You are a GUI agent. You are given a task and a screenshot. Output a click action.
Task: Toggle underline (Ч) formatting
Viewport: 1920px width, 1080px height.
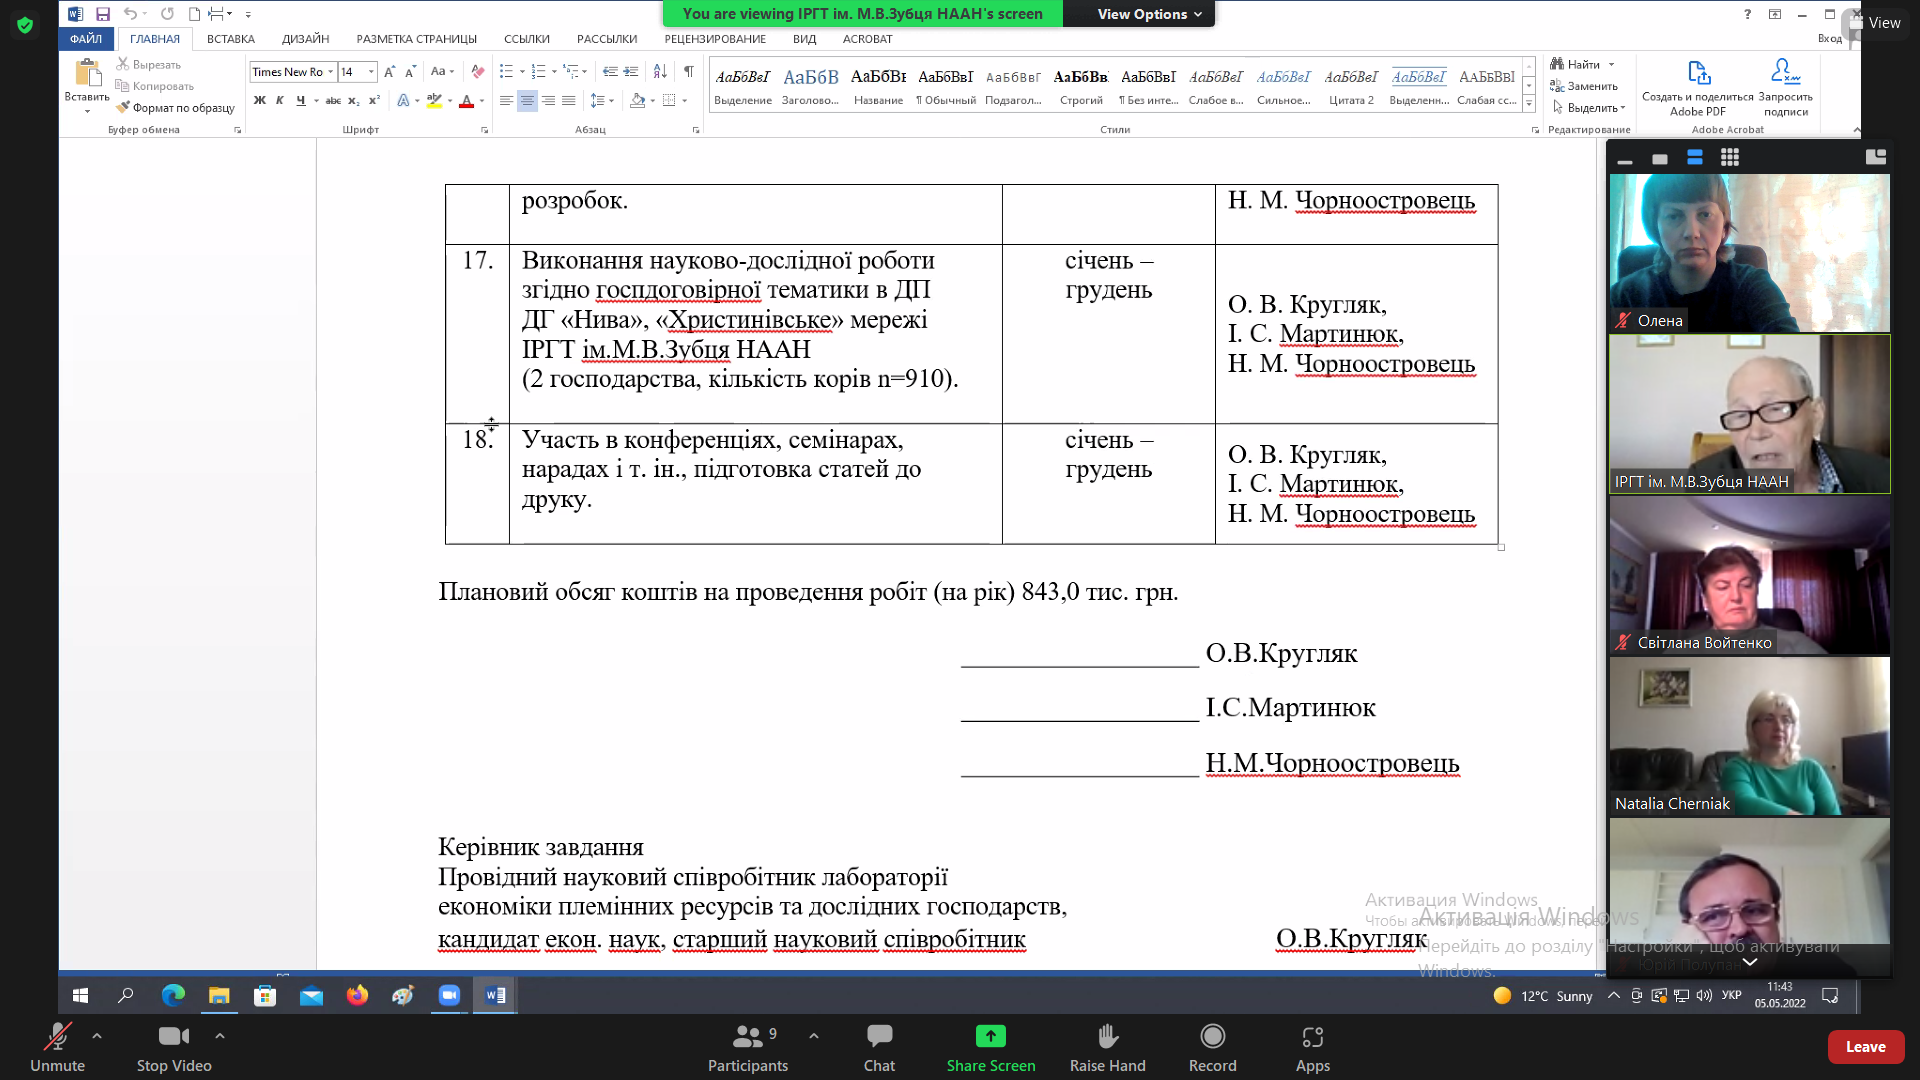pos(300,101)
